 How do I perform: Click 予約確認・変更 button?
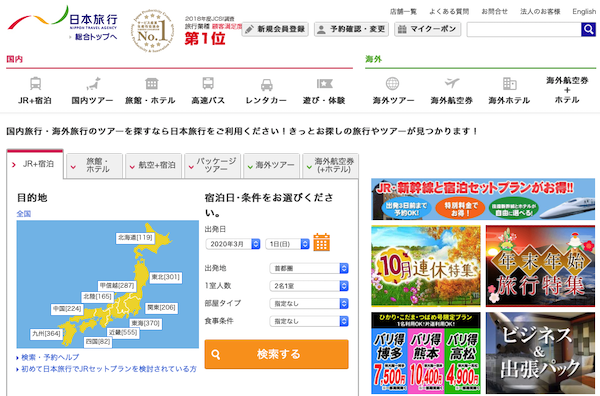pyautogui.click(x=351, y=29)
